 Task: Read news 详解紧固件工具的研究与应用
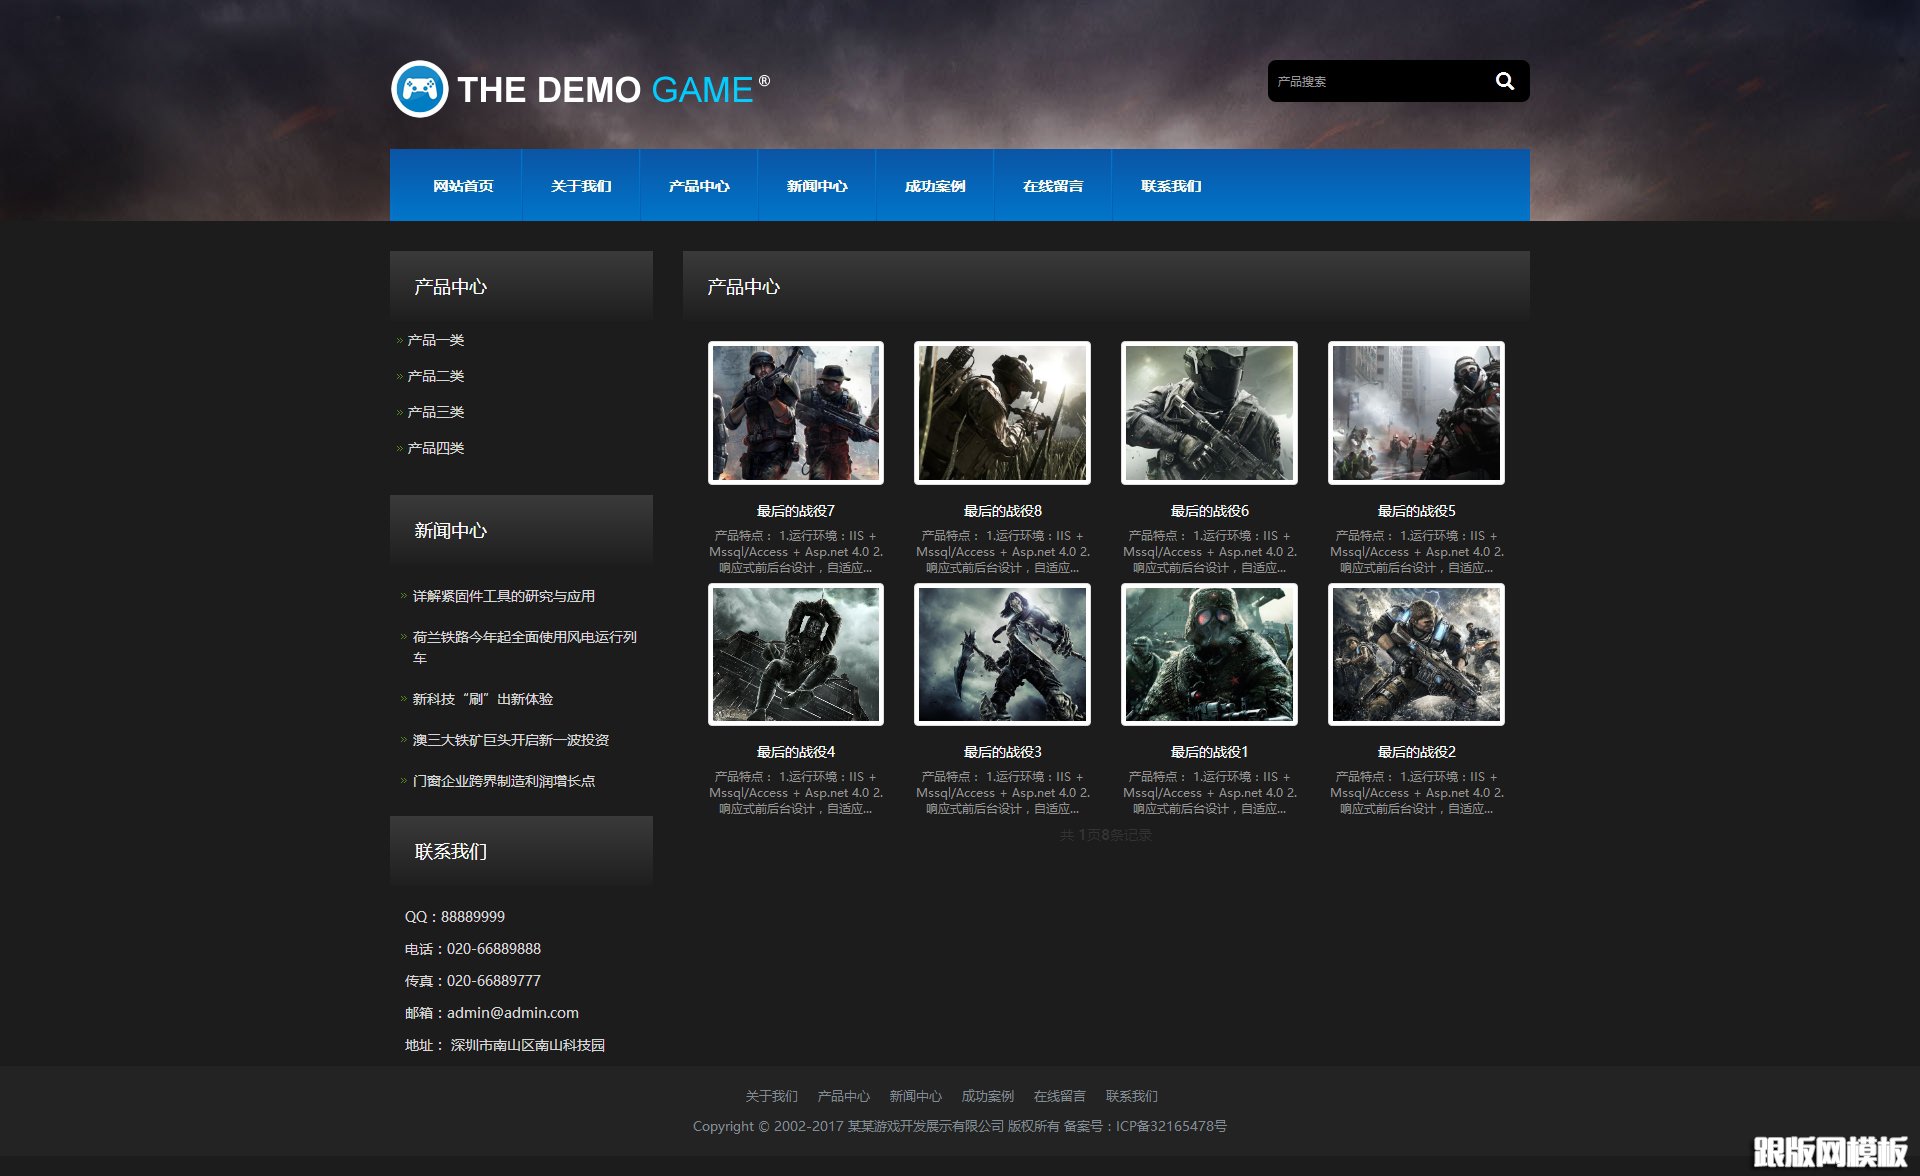[503, 596]
